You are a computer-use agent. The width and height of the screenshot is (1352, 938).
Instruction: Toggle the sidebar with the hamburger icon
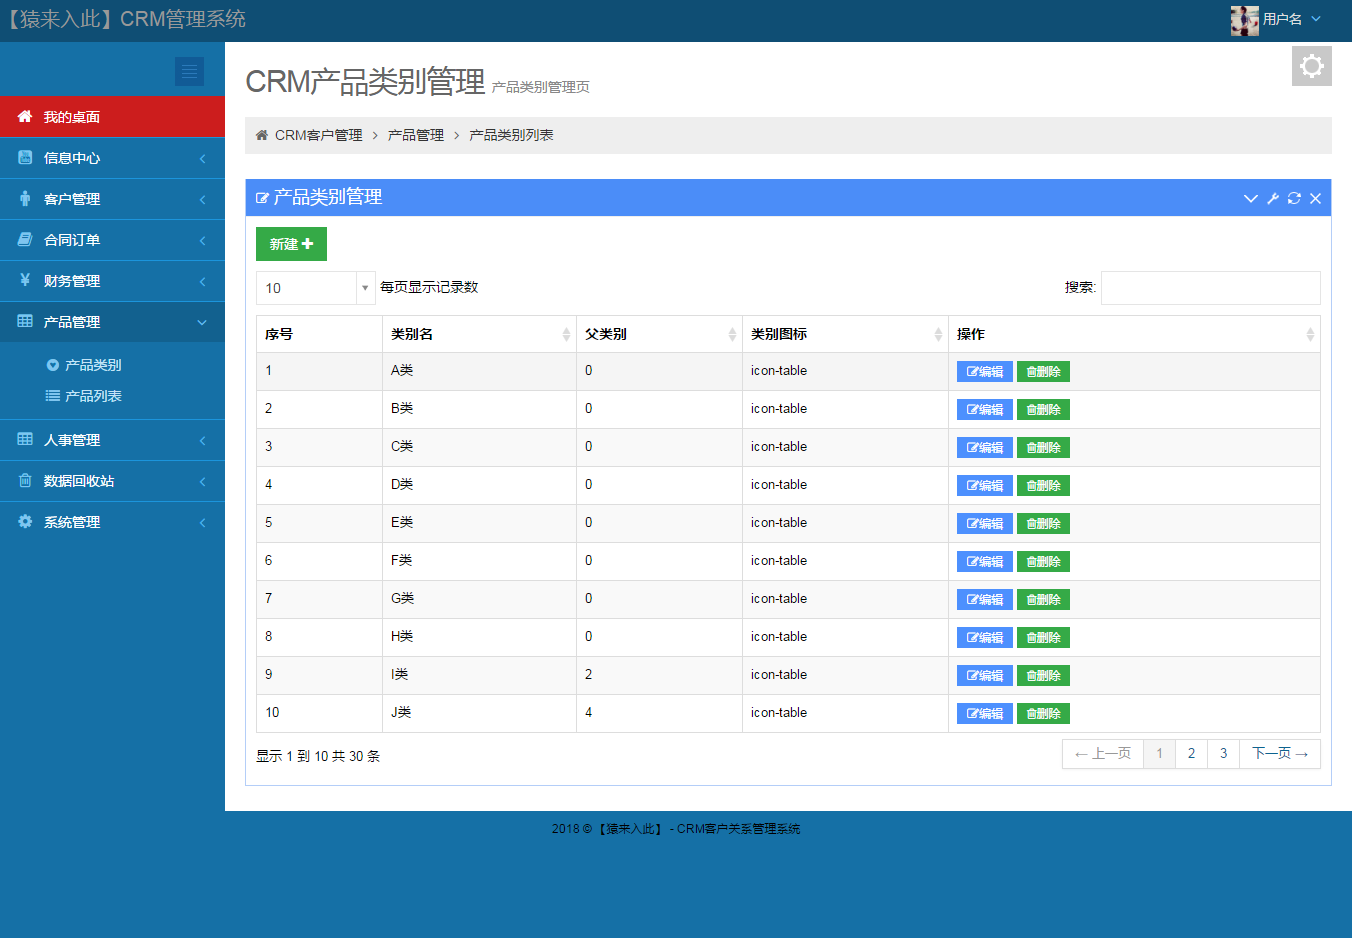[189, 71]
